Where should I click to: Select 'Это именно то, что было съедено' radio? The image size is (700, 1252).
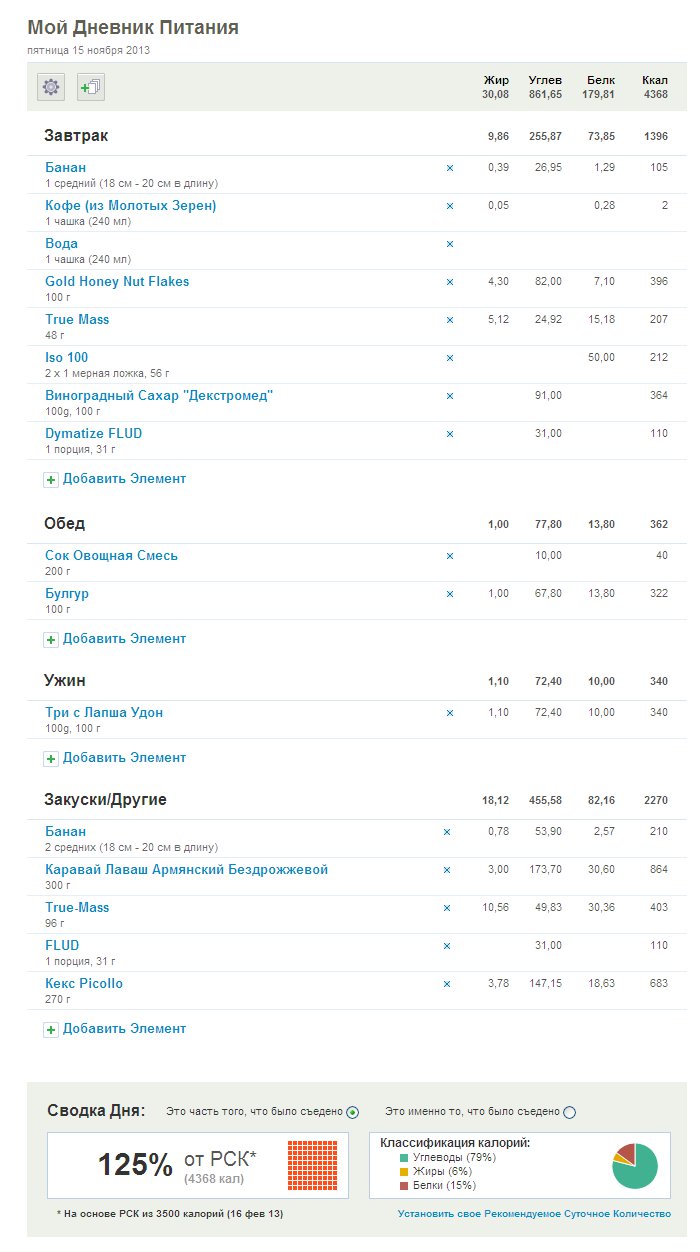570,1112
